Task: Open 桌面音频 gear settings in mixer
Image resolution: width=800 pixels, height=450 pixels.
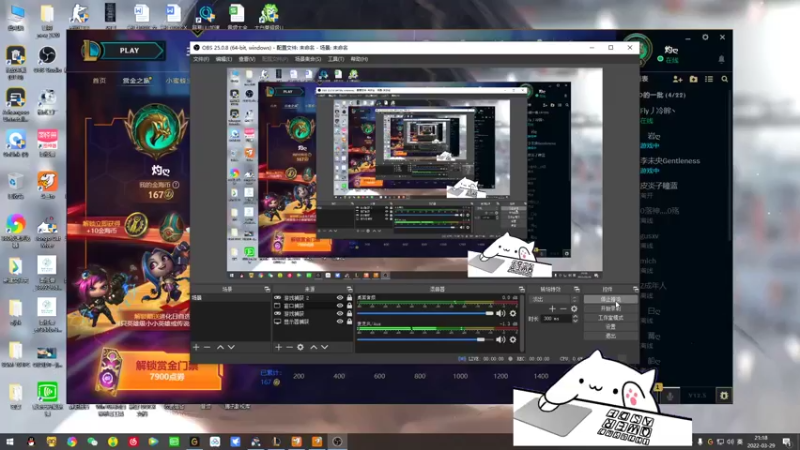Action: [513, 313]
